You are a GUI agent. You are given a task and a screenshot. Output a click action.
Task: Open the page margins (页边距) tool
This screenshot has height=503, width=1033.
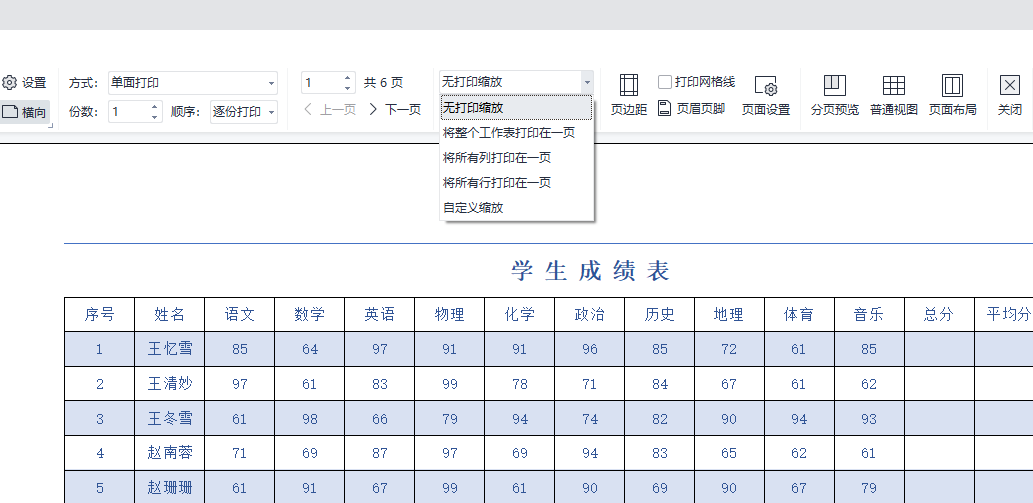[x=628, y=96]
